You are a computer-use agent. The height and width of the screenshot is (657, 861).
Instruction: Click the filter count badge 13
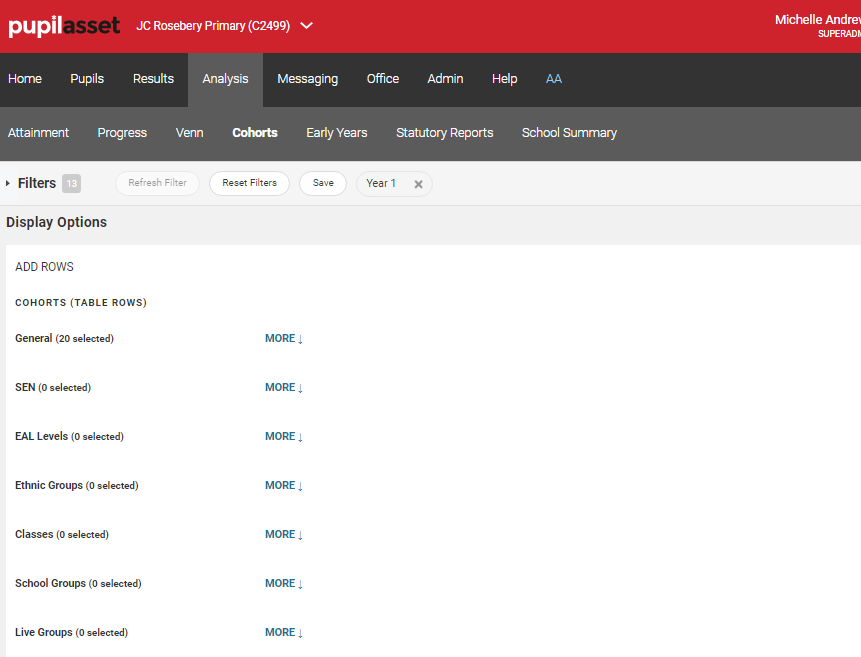pyautogui.click(x=71, y=184)
